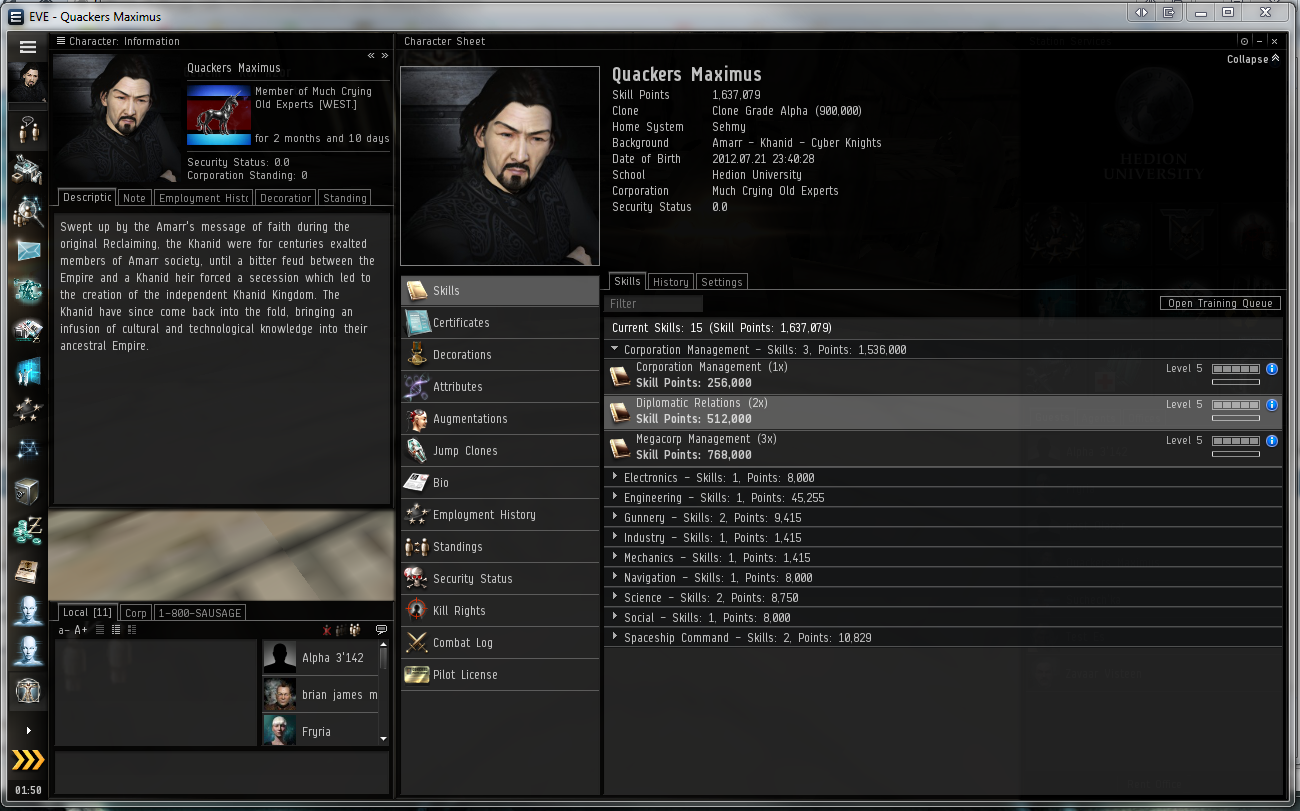Open the Attributes section
The height and width of the screenshot is (811, 1300).
tap(500, 386)
